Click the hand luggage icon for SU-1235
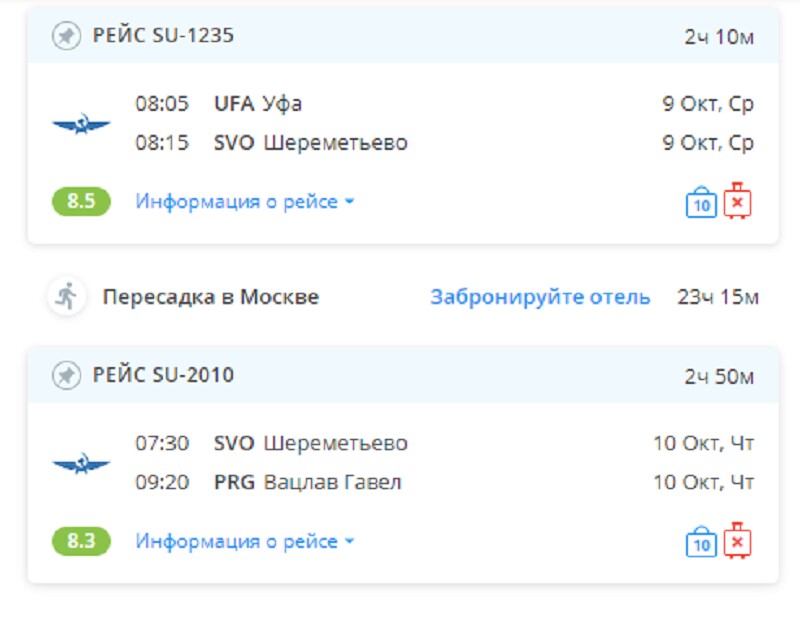This screenshot has height=637, width=800. tap(701, 202)
